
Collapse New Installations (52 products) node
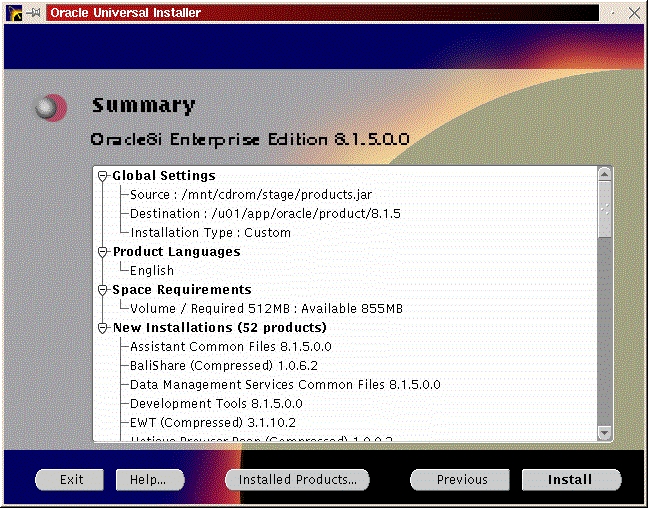click(103, 328)
